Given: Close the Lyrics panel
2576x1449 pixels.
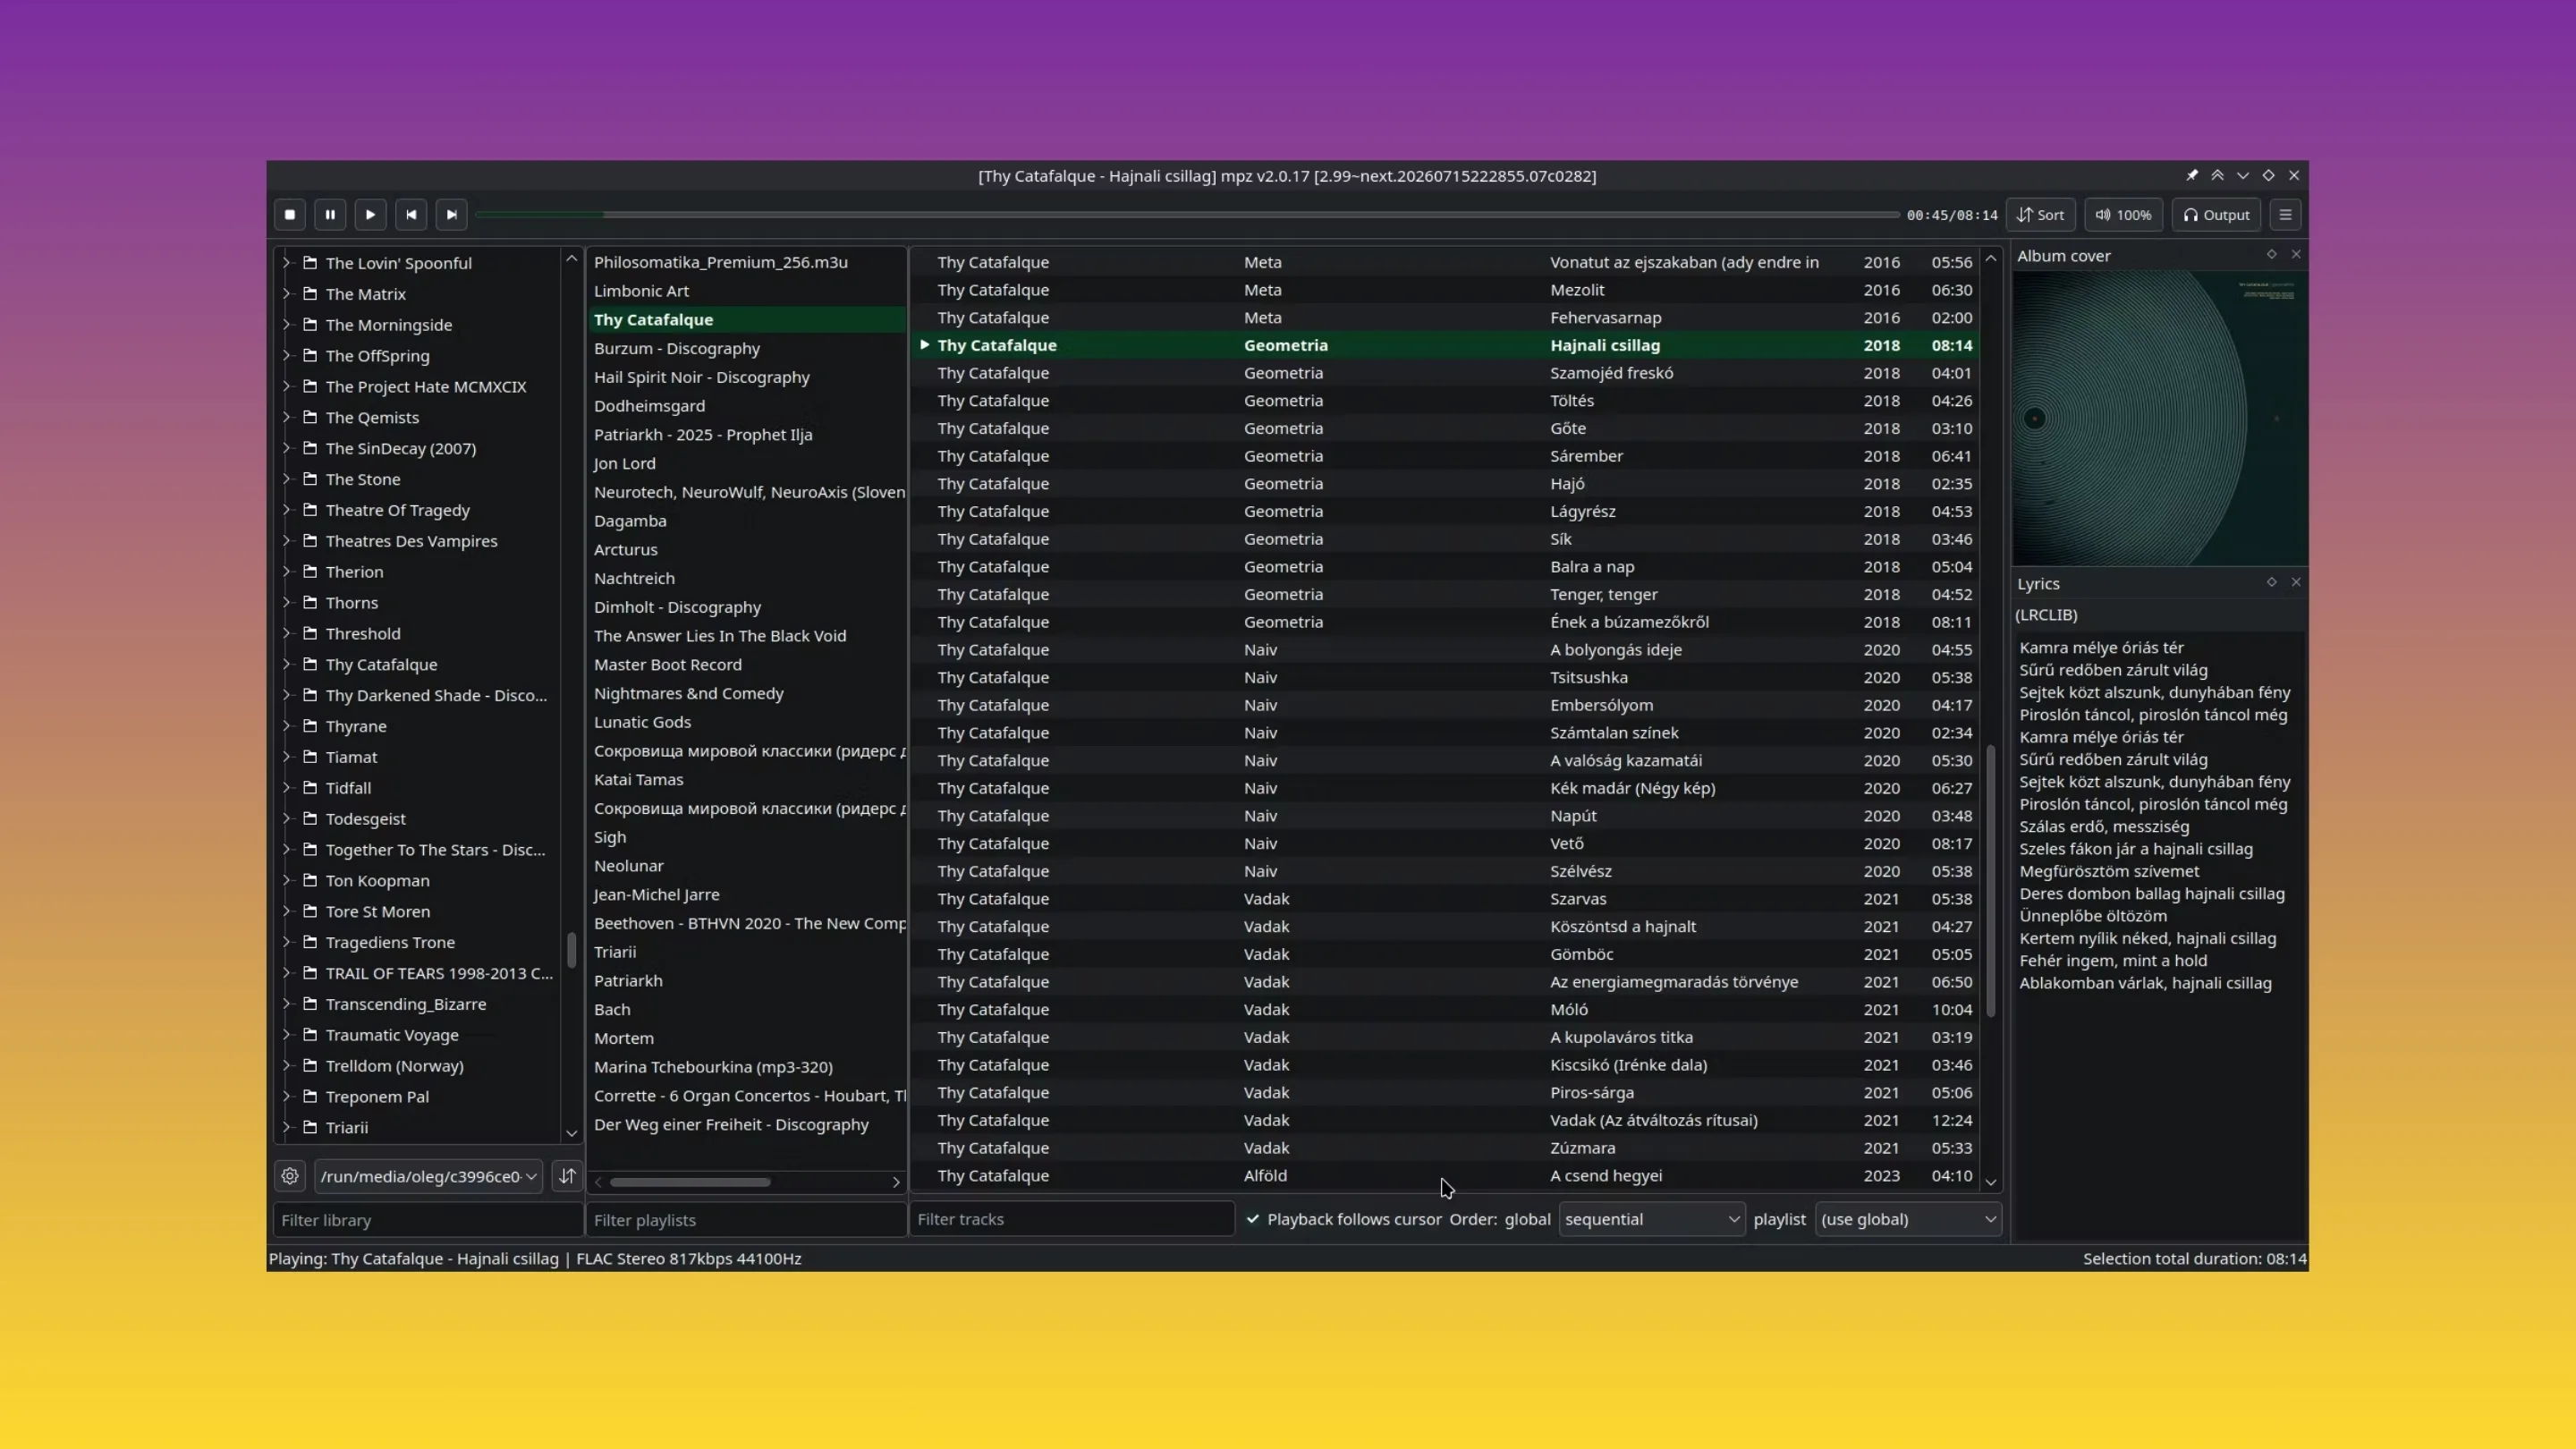Looking at the screenshot, I should [2296, 582].
